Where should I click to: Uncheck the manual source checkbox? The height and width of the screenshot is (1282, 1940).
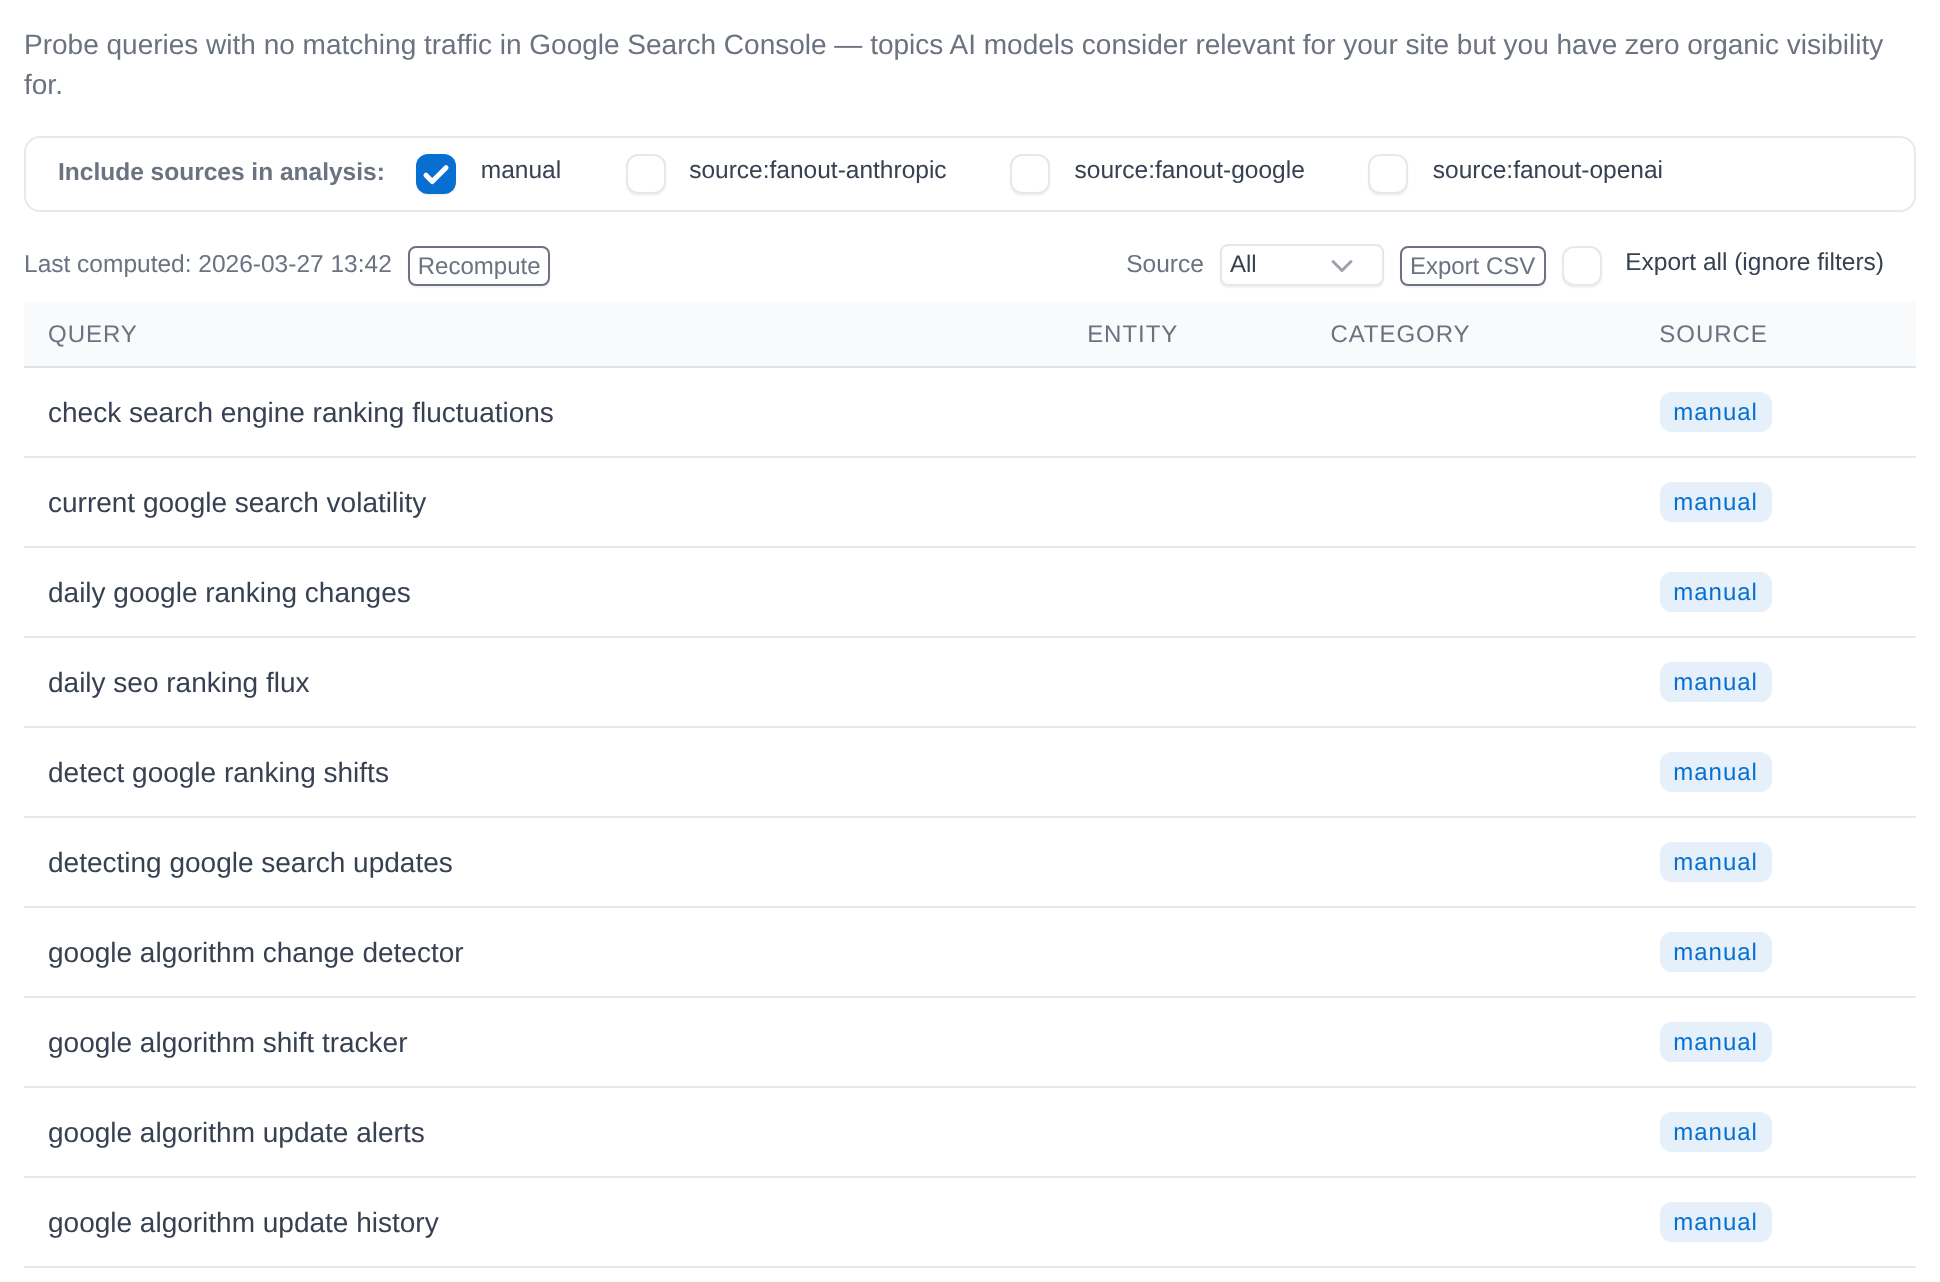436,174
